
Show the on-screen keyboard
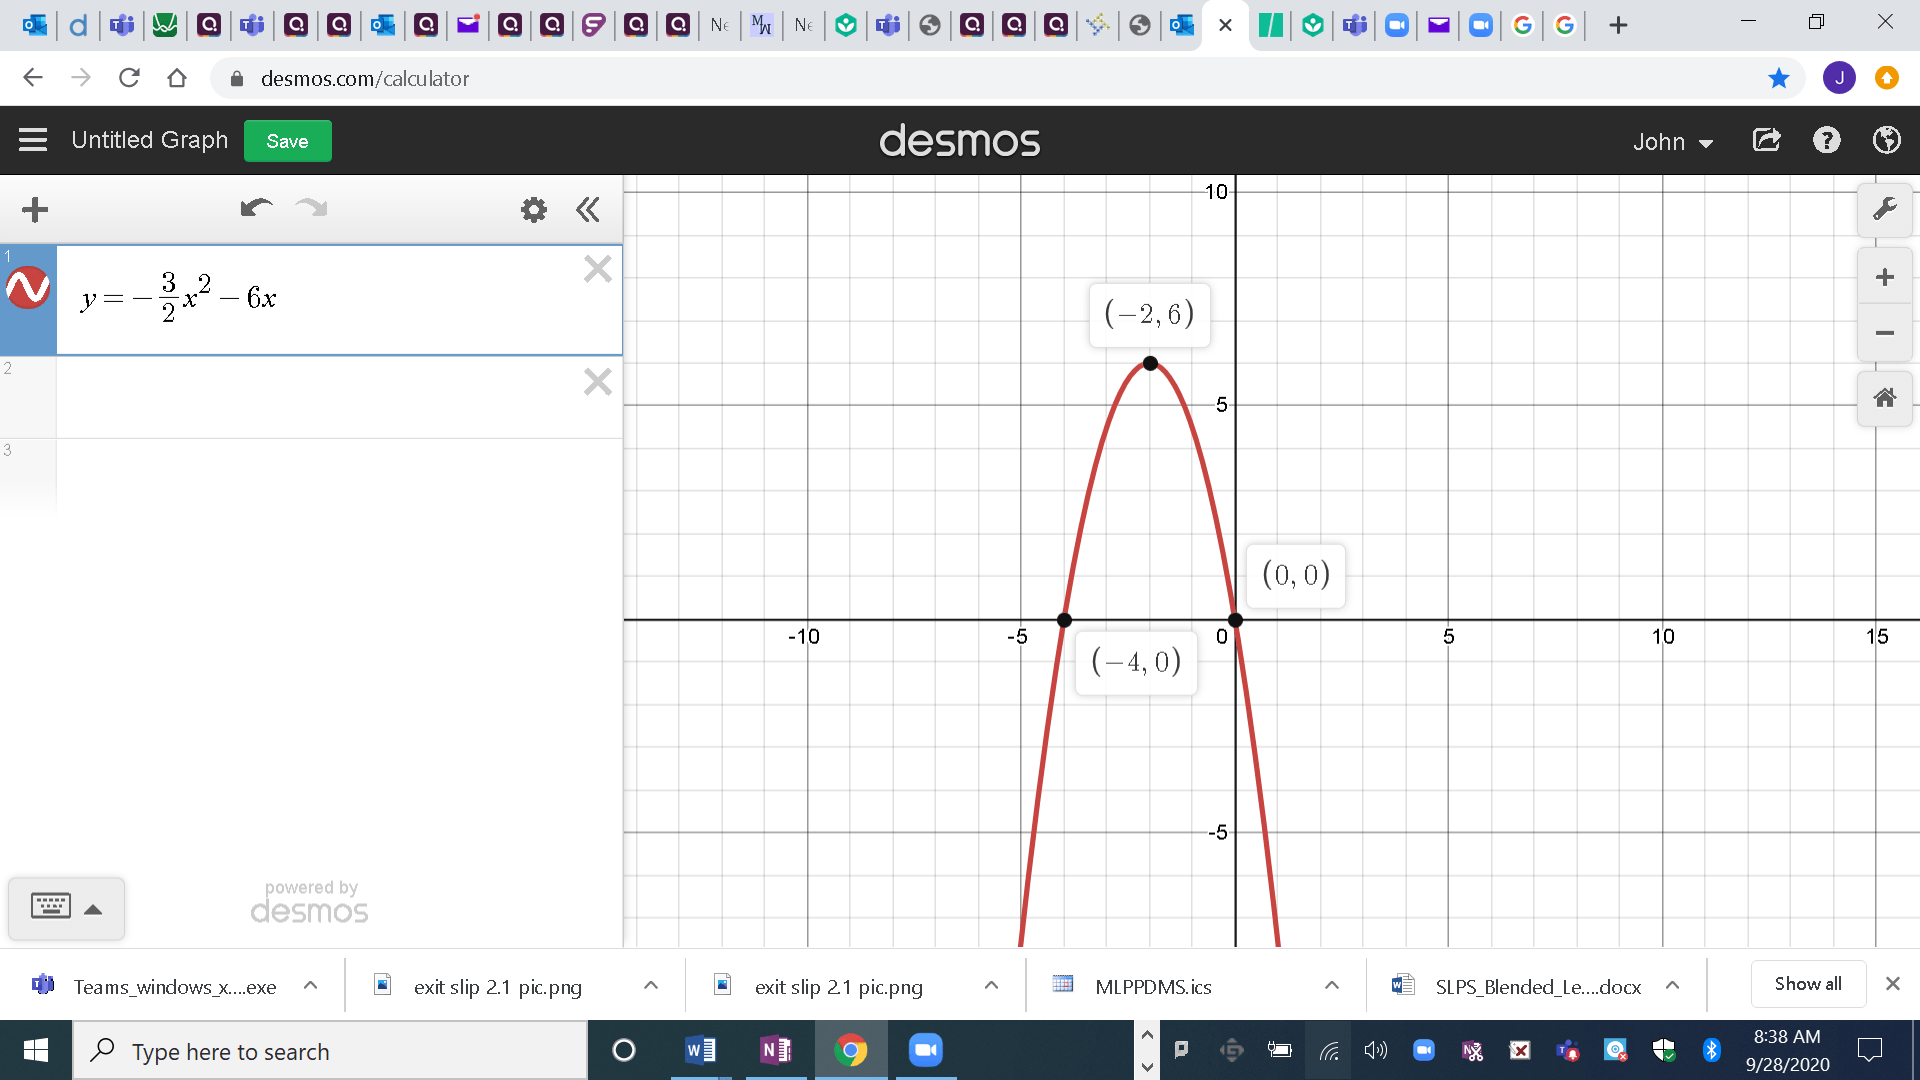[53, 906]
